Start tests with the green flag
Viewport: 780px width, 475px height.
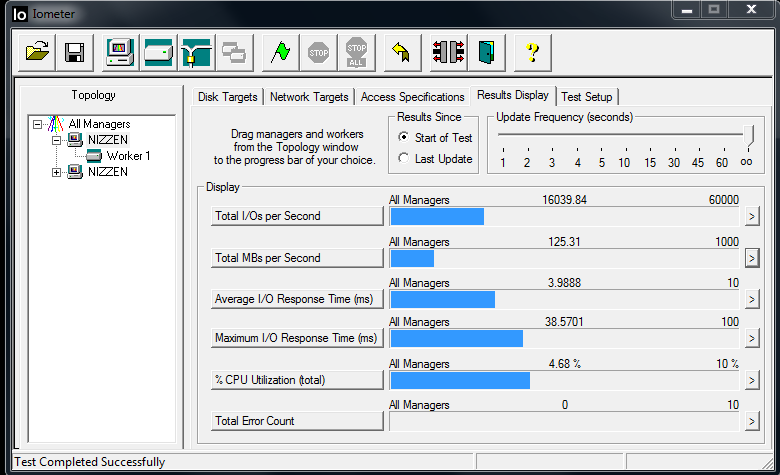click(x=281, y=52)
